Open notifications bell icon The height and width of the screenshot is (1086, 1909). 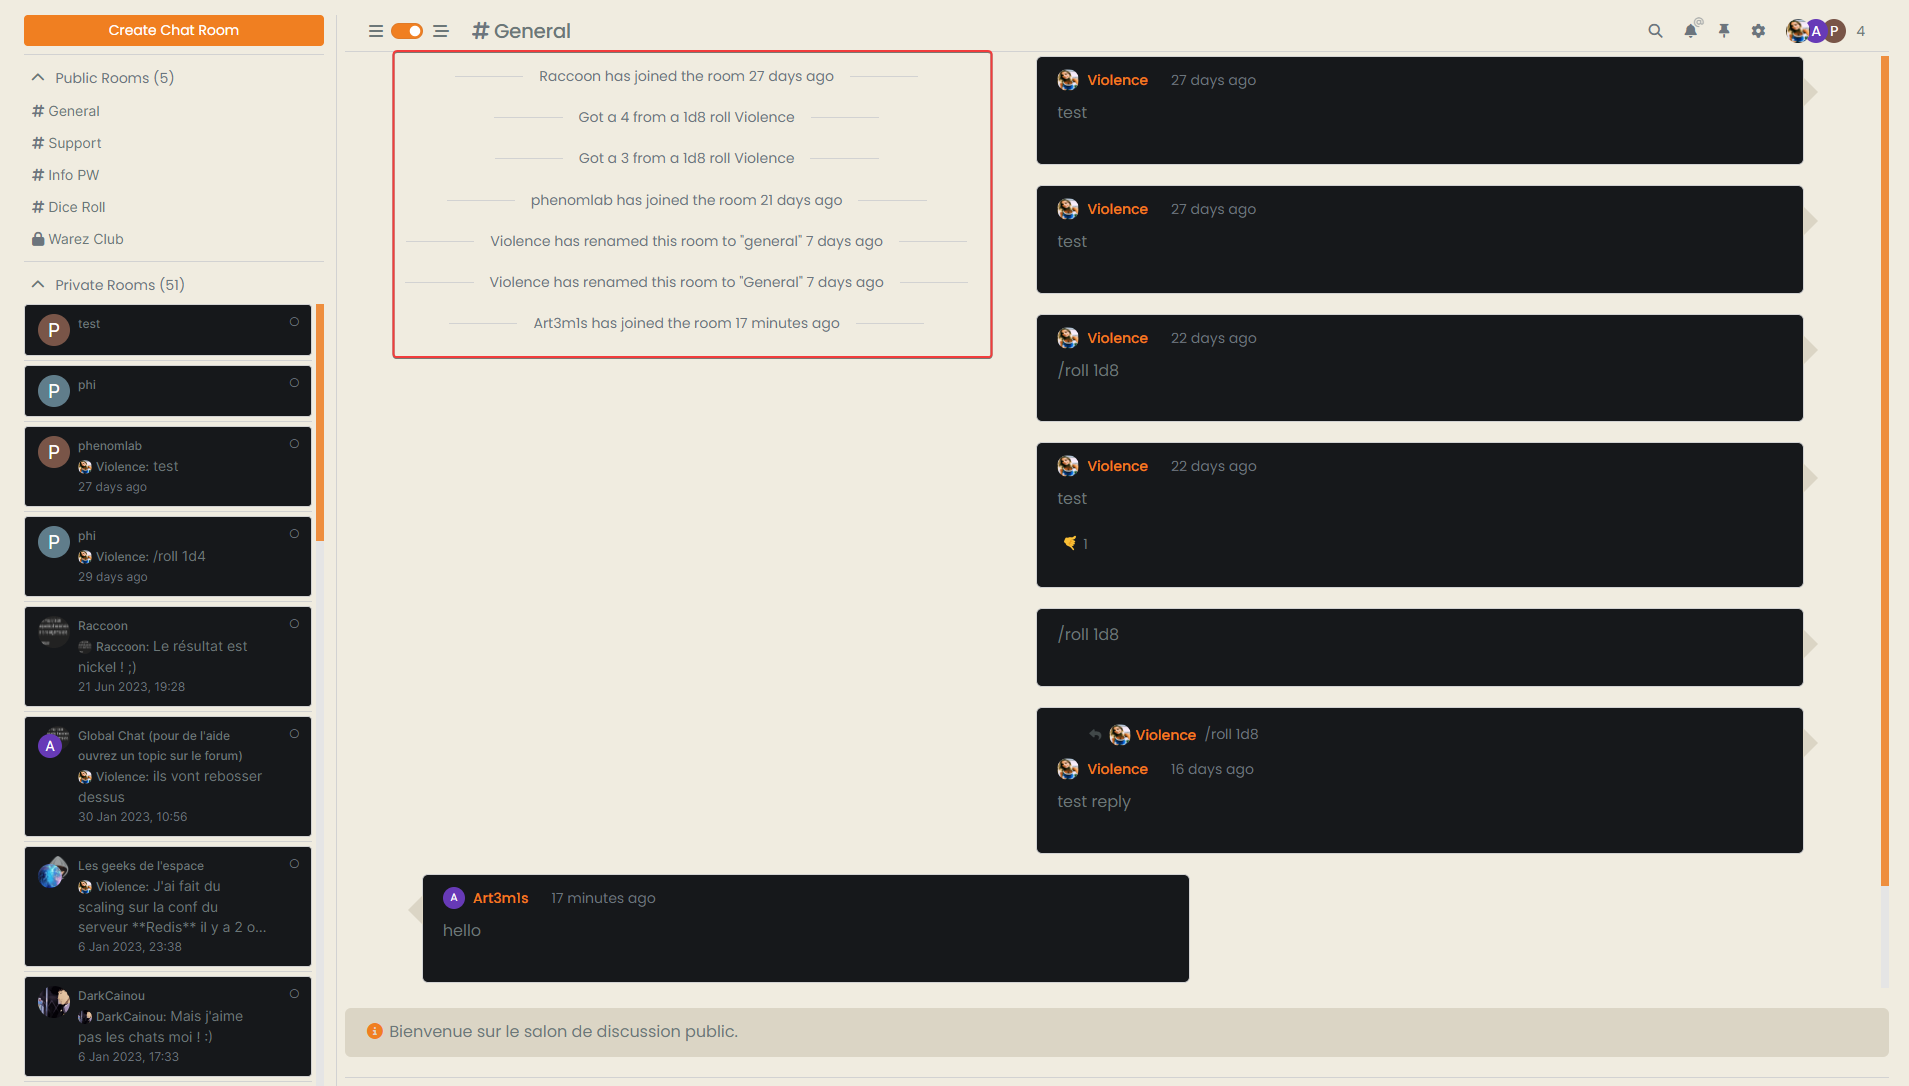[1690, 31]
